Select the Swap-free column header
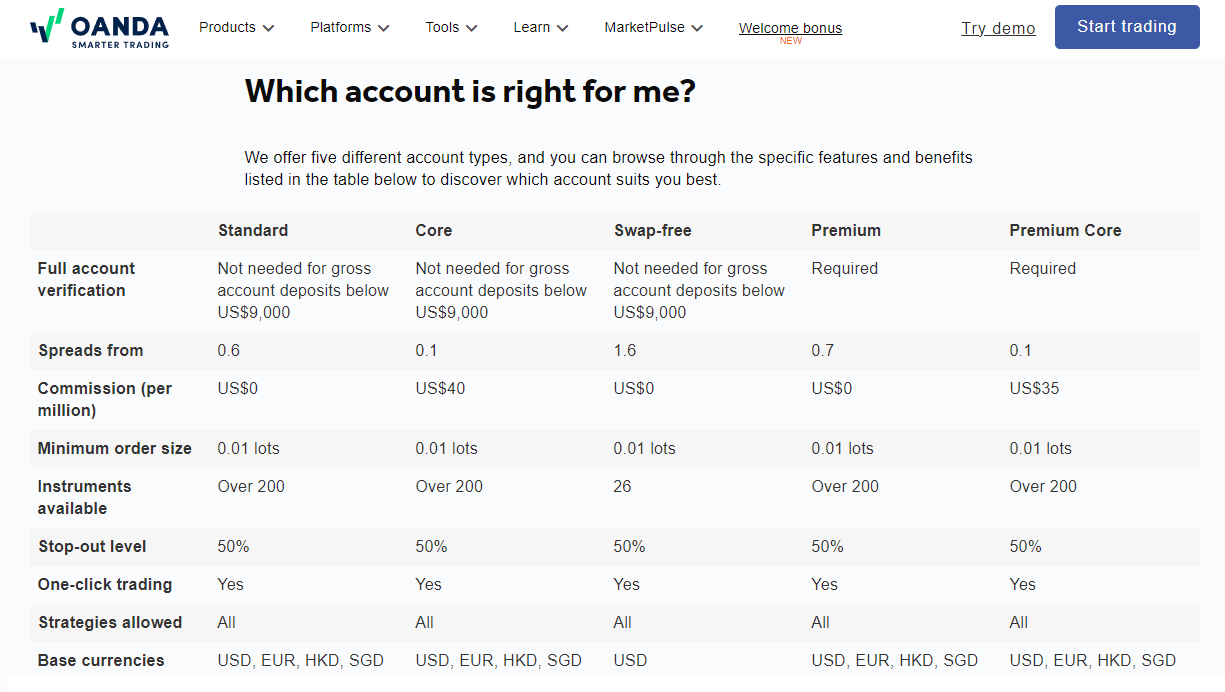Image resolution: width=1225 pixels, height=692 pixels. coord(652,230)
